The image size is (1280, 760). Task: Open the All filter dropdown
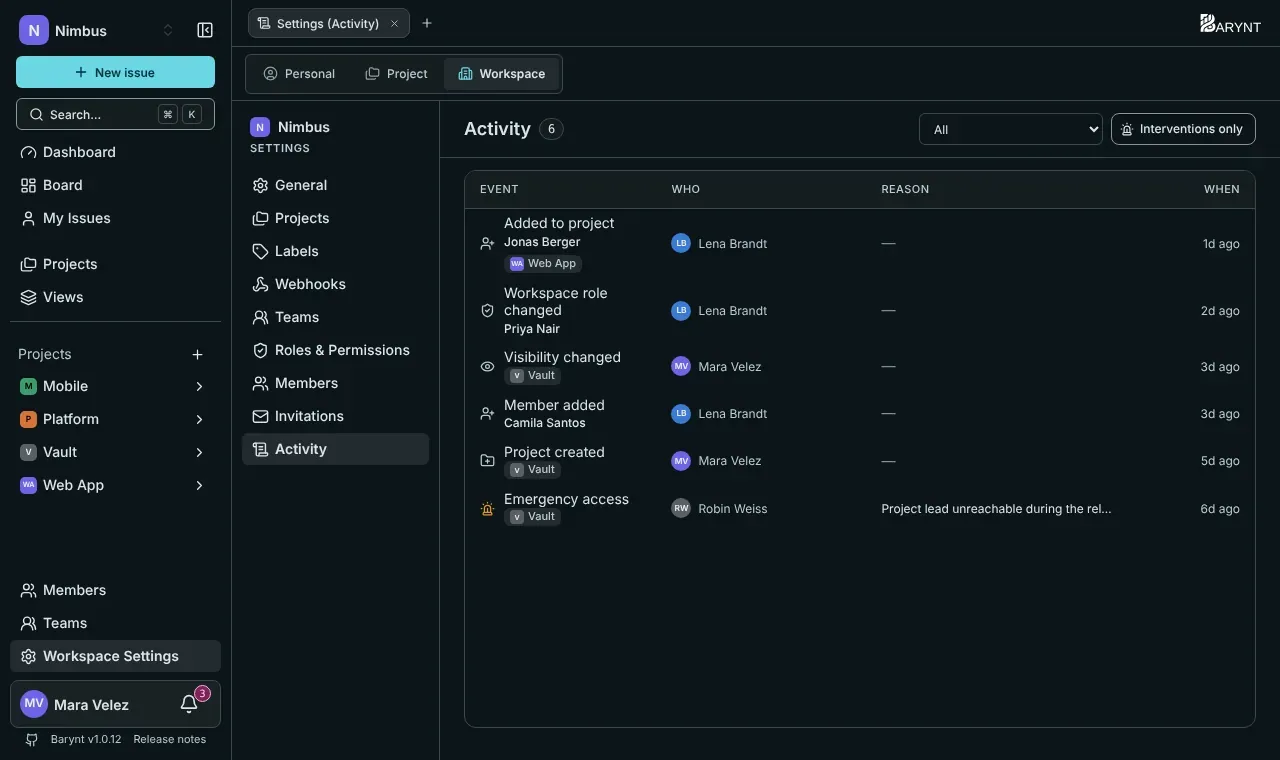1011,129
